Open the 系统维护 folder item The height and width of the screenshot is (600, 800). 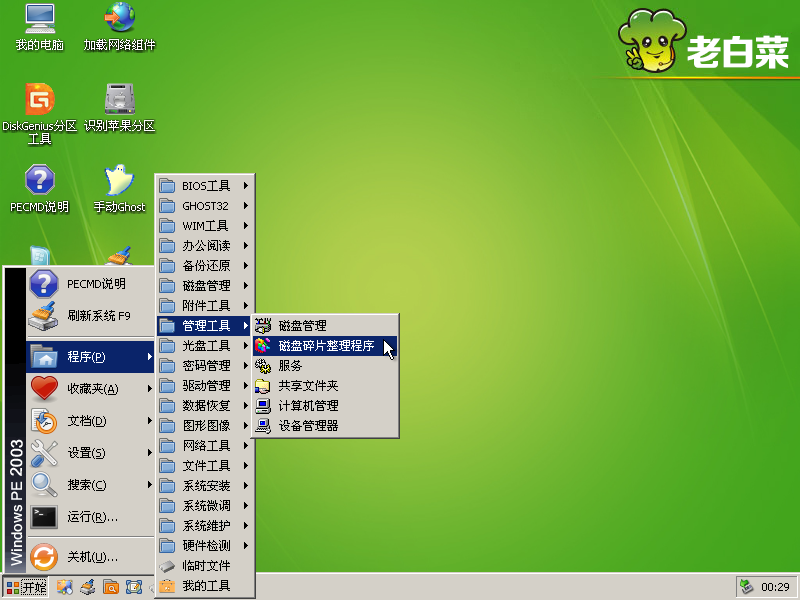(205, 526)
